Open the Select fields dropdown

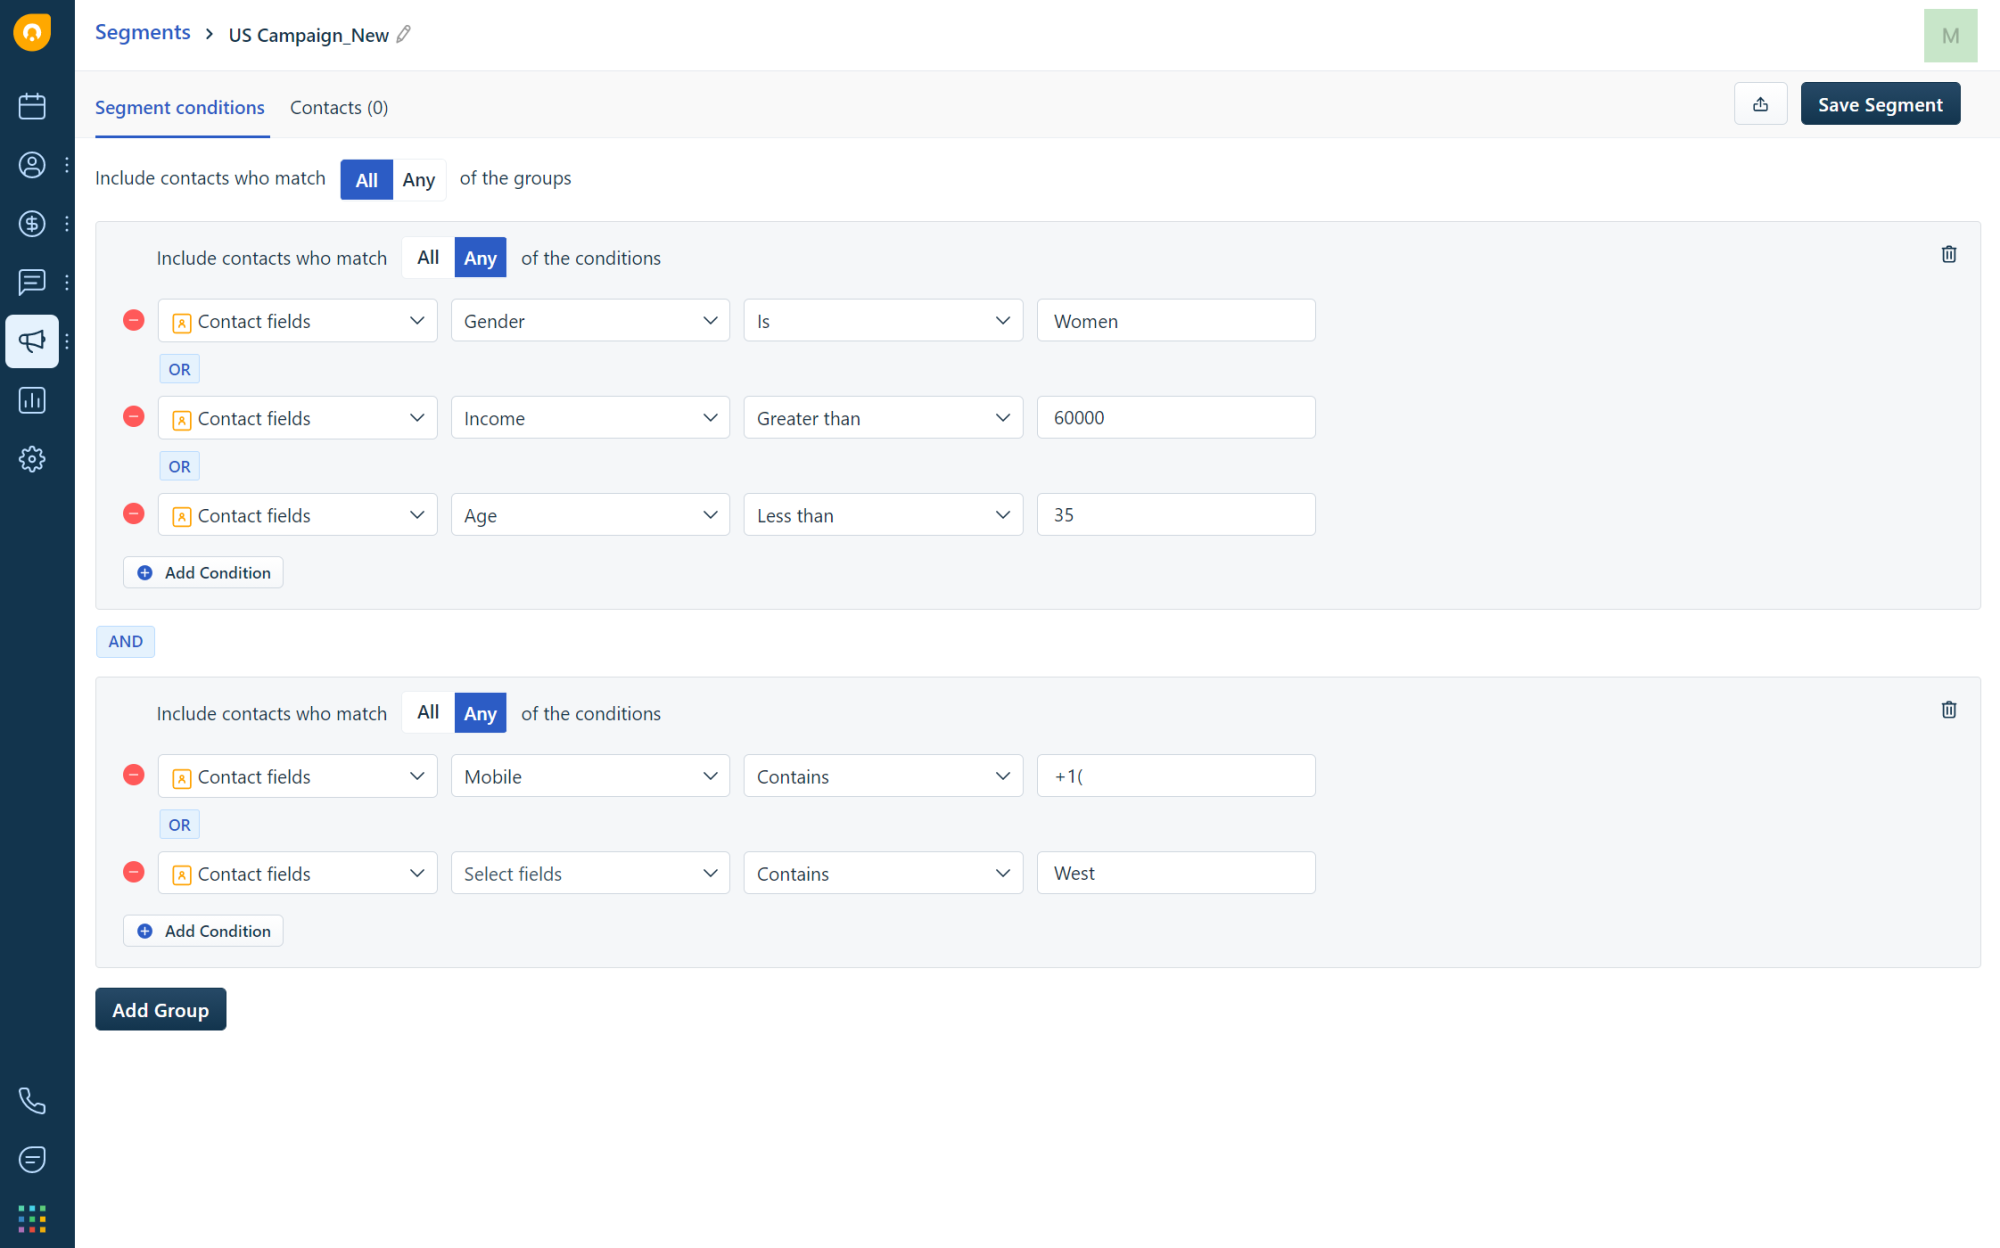coord(590,874)
